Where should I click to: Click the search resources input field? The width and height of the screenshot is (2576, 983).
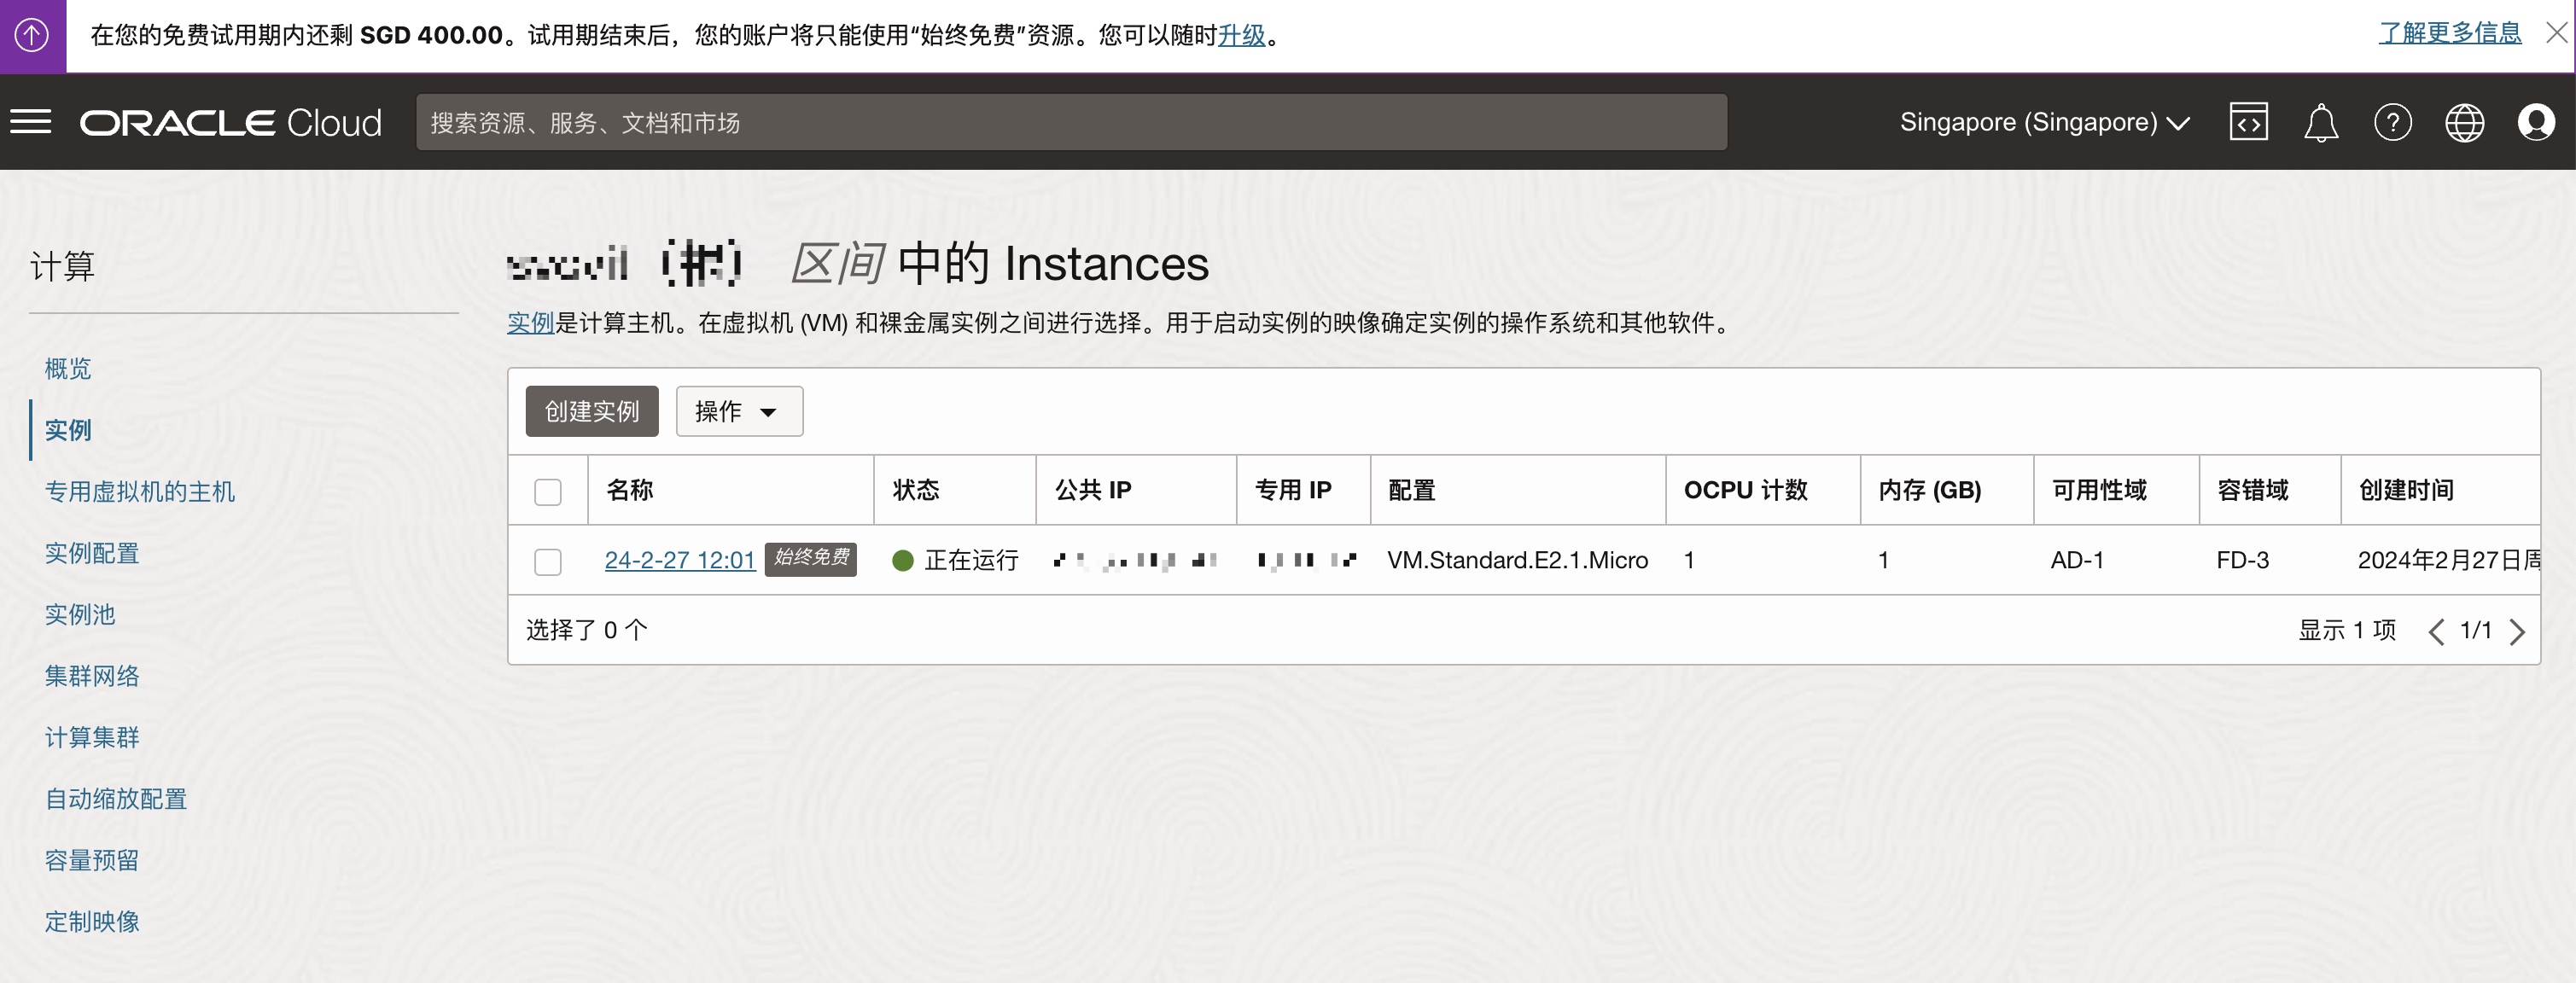1071,122
